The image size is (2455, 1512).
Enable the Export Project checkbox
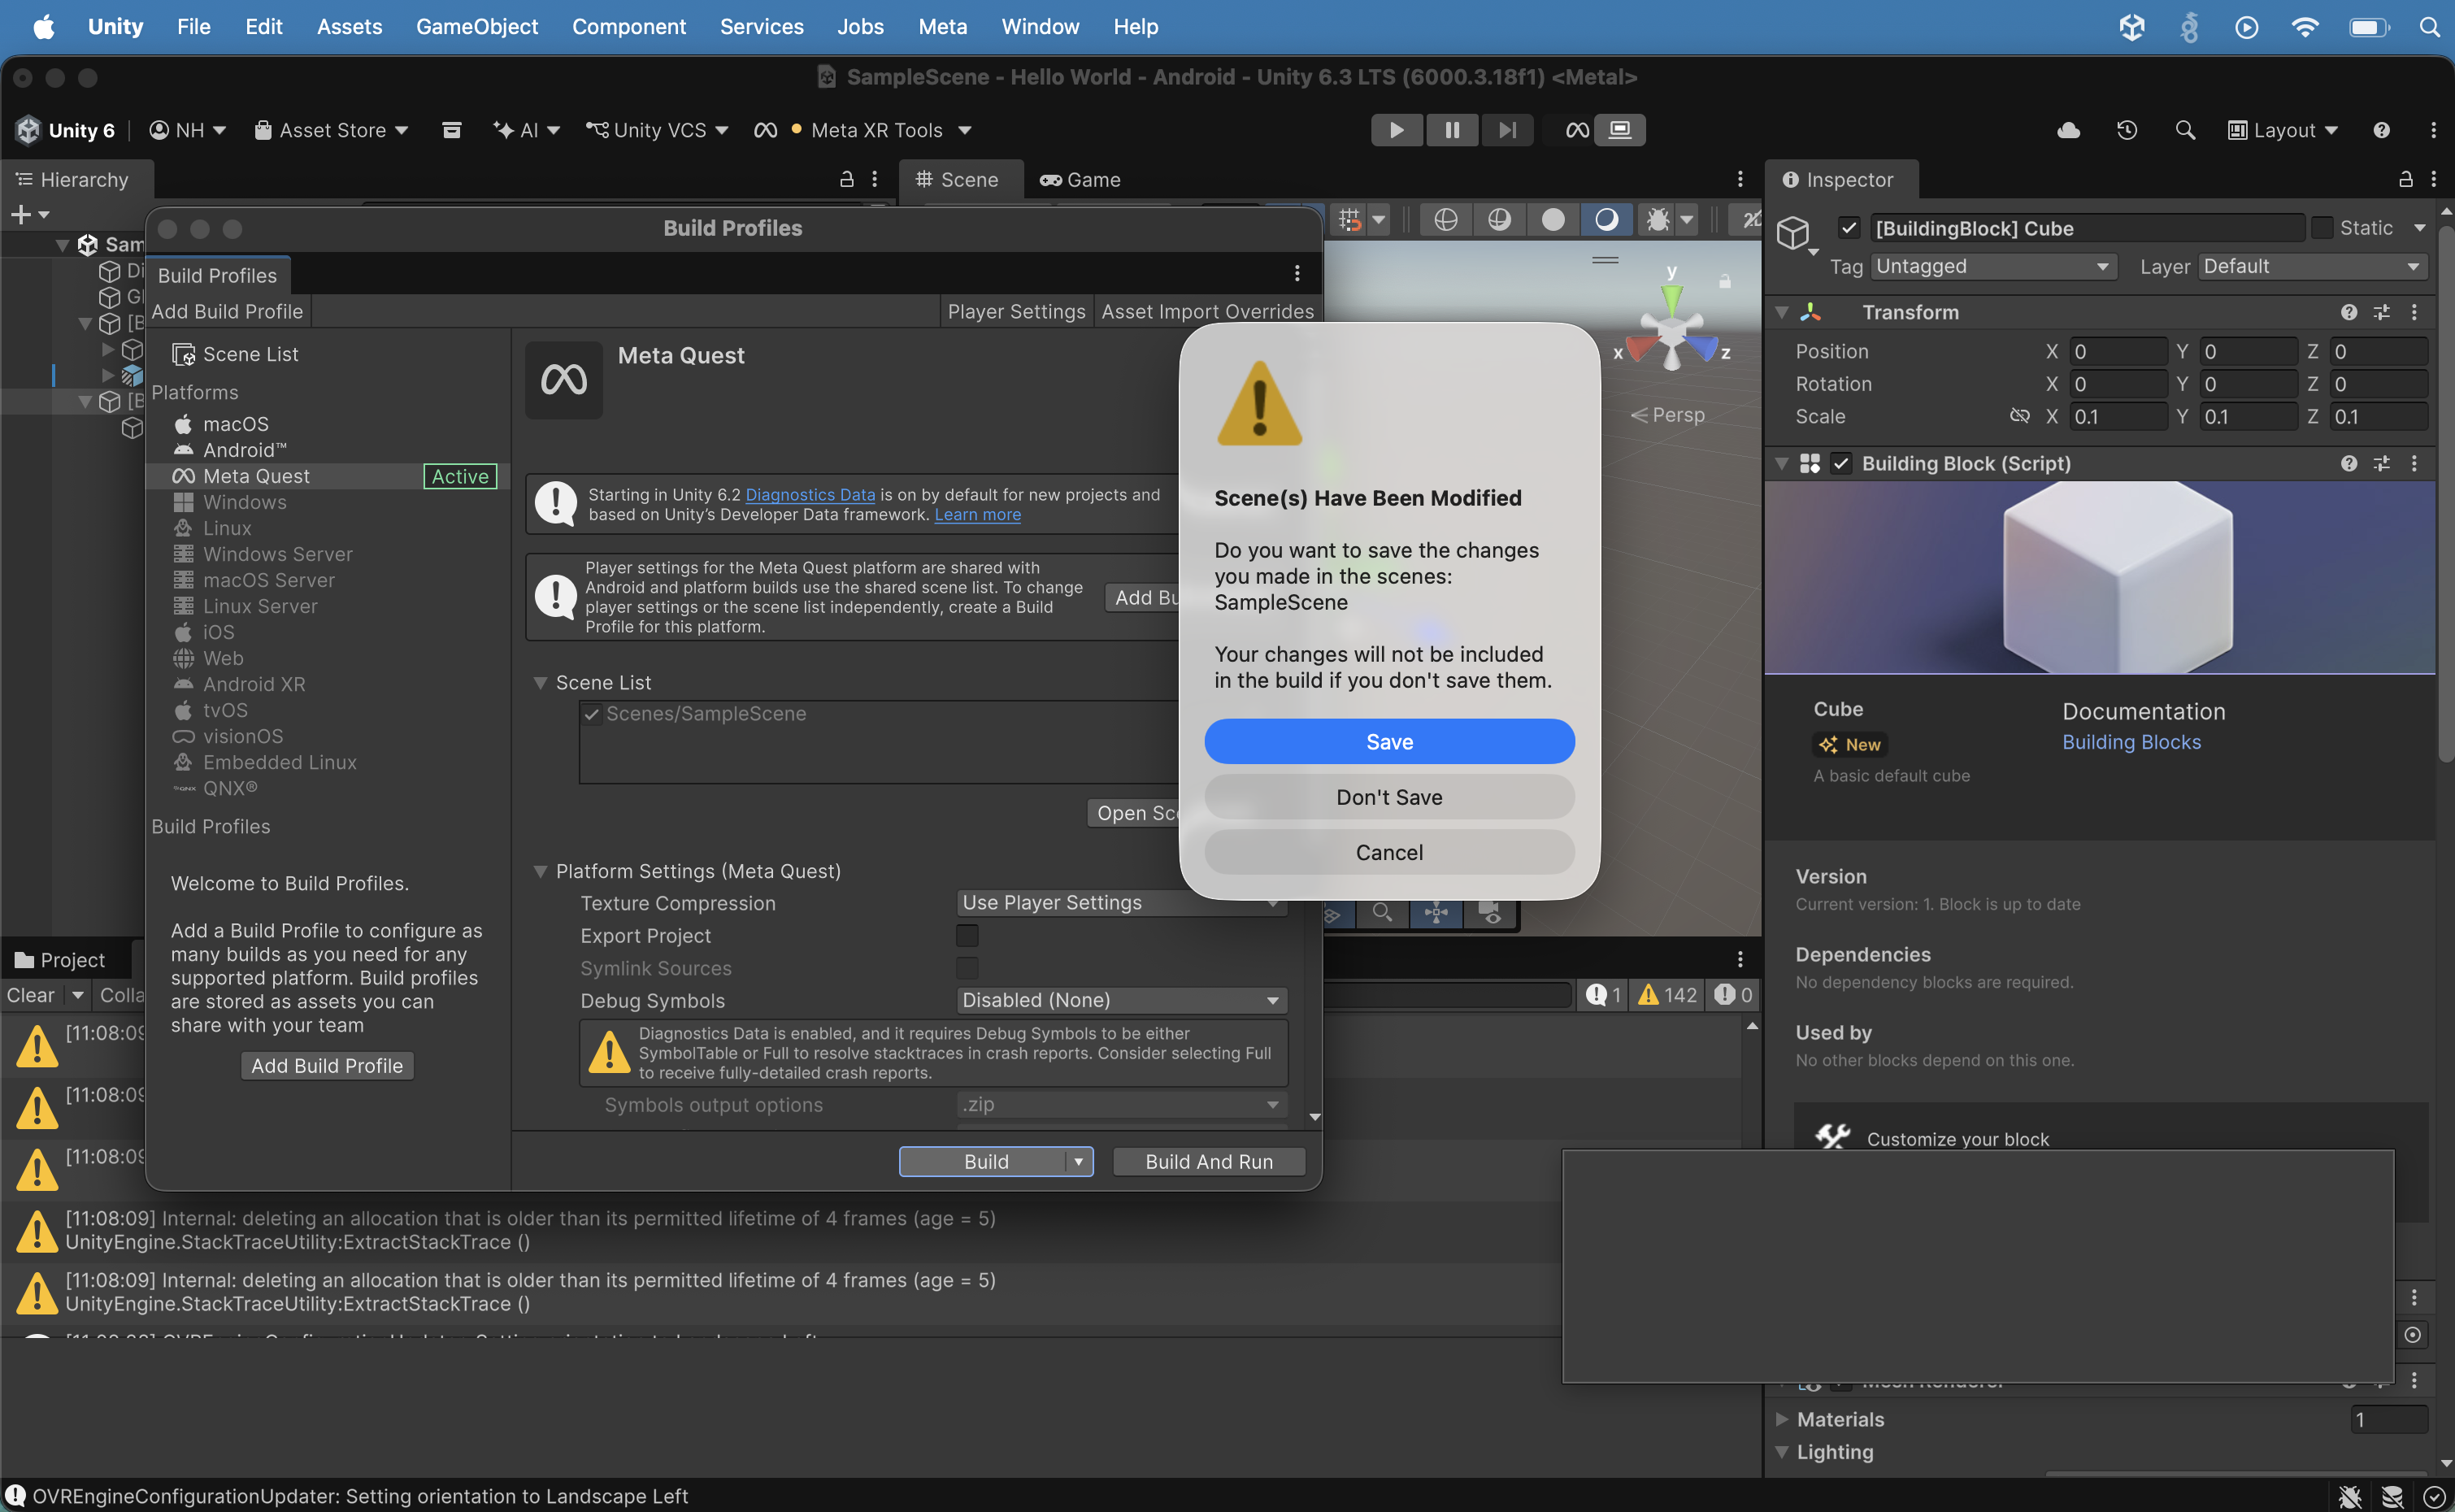tap(967, 936)
